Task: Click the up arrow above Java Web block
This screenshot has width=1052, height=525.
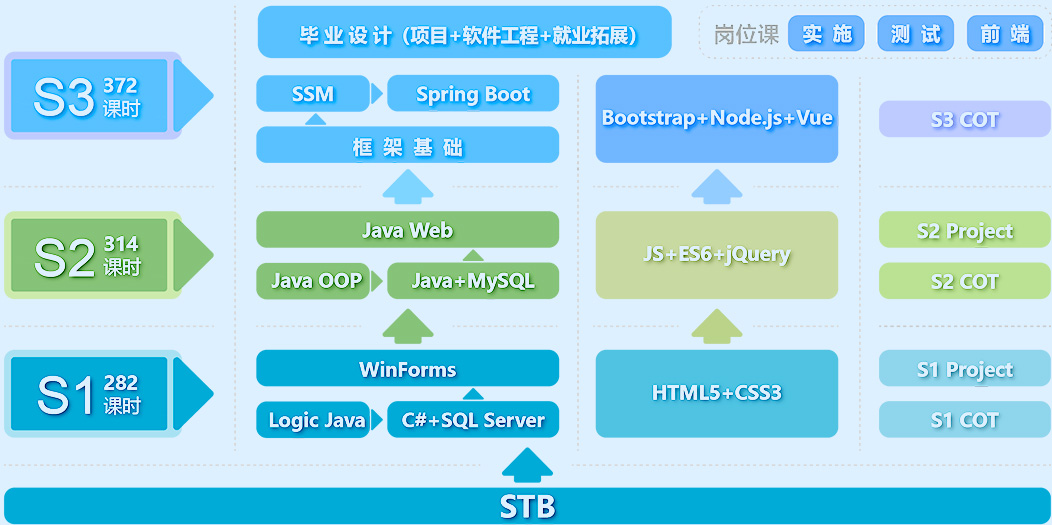Action: pos(408,187)
